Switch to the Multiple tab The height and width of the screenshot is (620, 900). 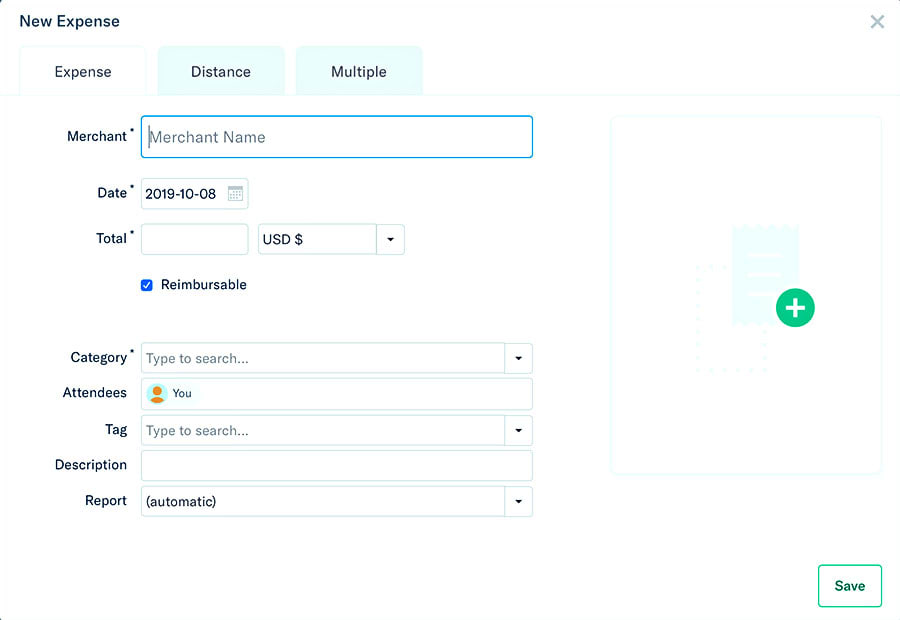point(359,71)
